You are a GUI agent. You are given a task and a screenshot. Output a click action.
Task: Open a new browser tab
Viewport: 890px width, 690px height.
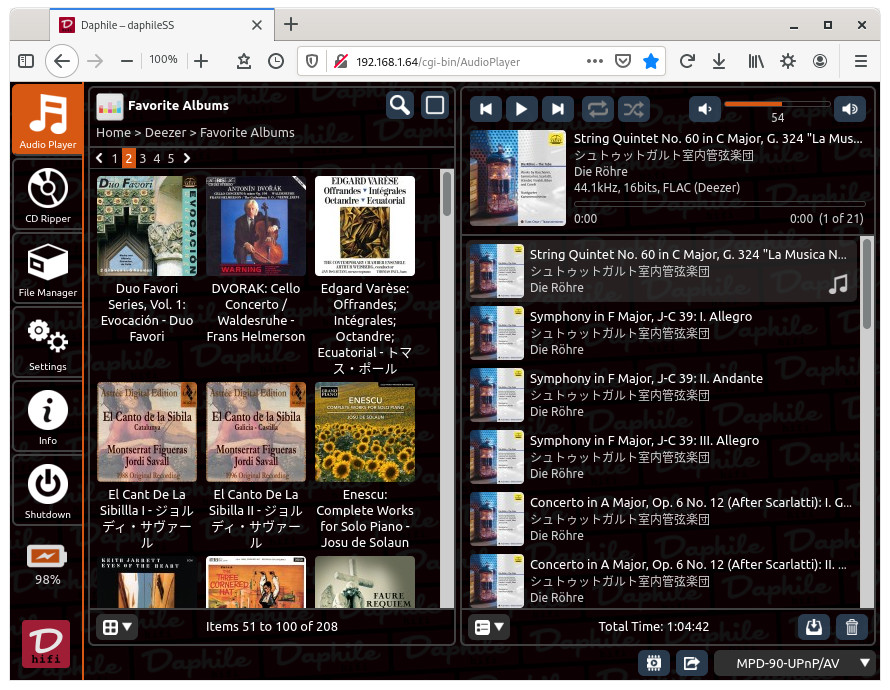click(x=291, y=24)
